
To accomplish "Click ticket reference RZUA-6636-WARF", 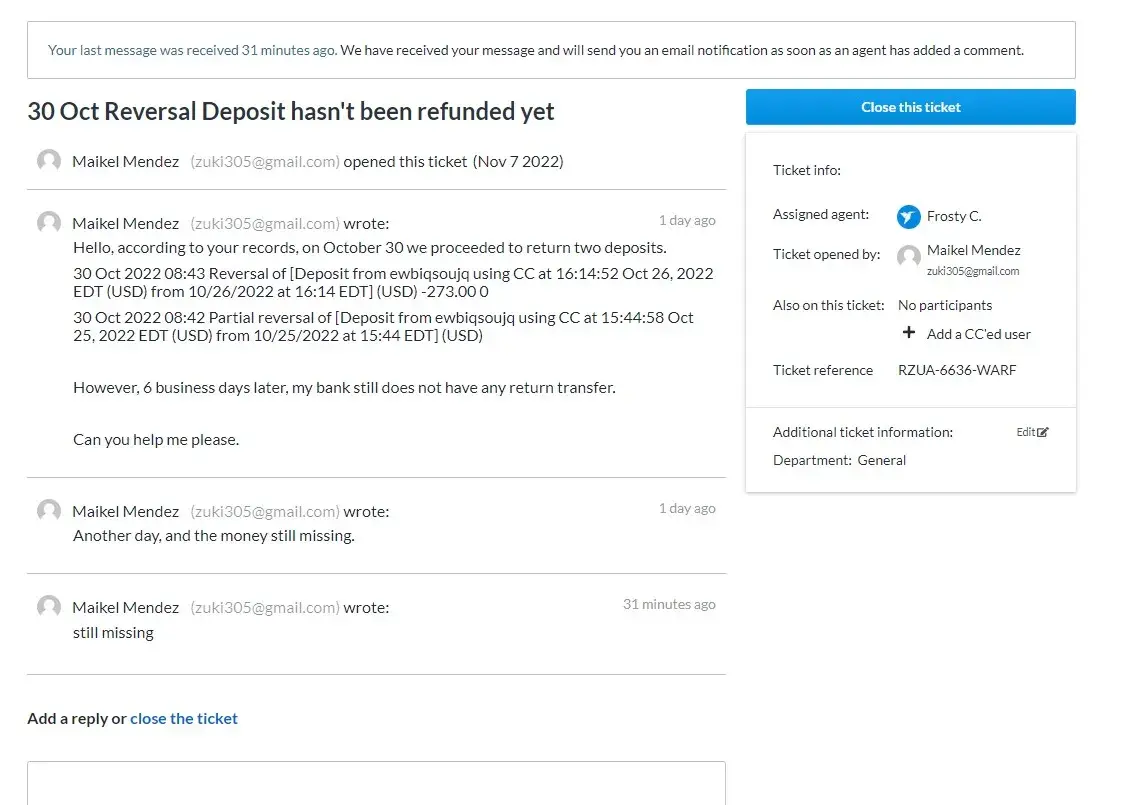I will click(x=957, y=370).
